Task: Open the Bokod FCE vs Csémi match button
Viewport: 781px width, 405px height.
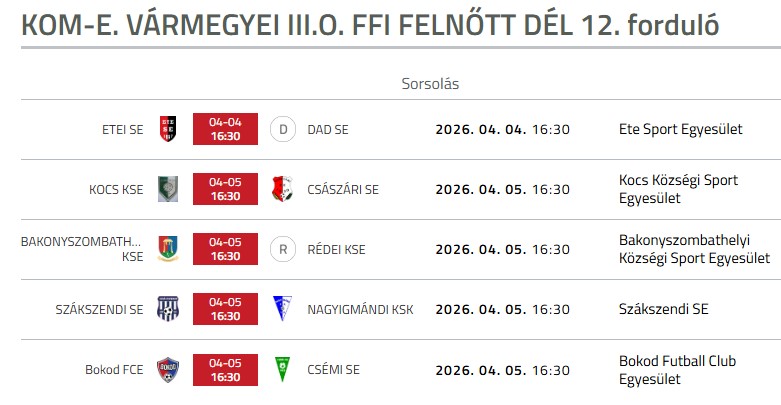Action: coord(225,369)
